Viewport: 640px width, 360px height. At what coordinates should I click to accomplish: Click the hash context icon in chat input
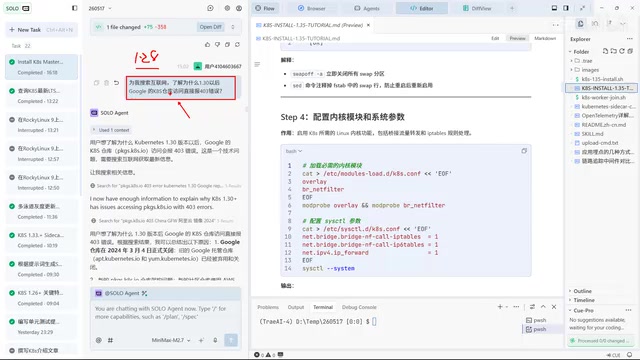(110, 340)
